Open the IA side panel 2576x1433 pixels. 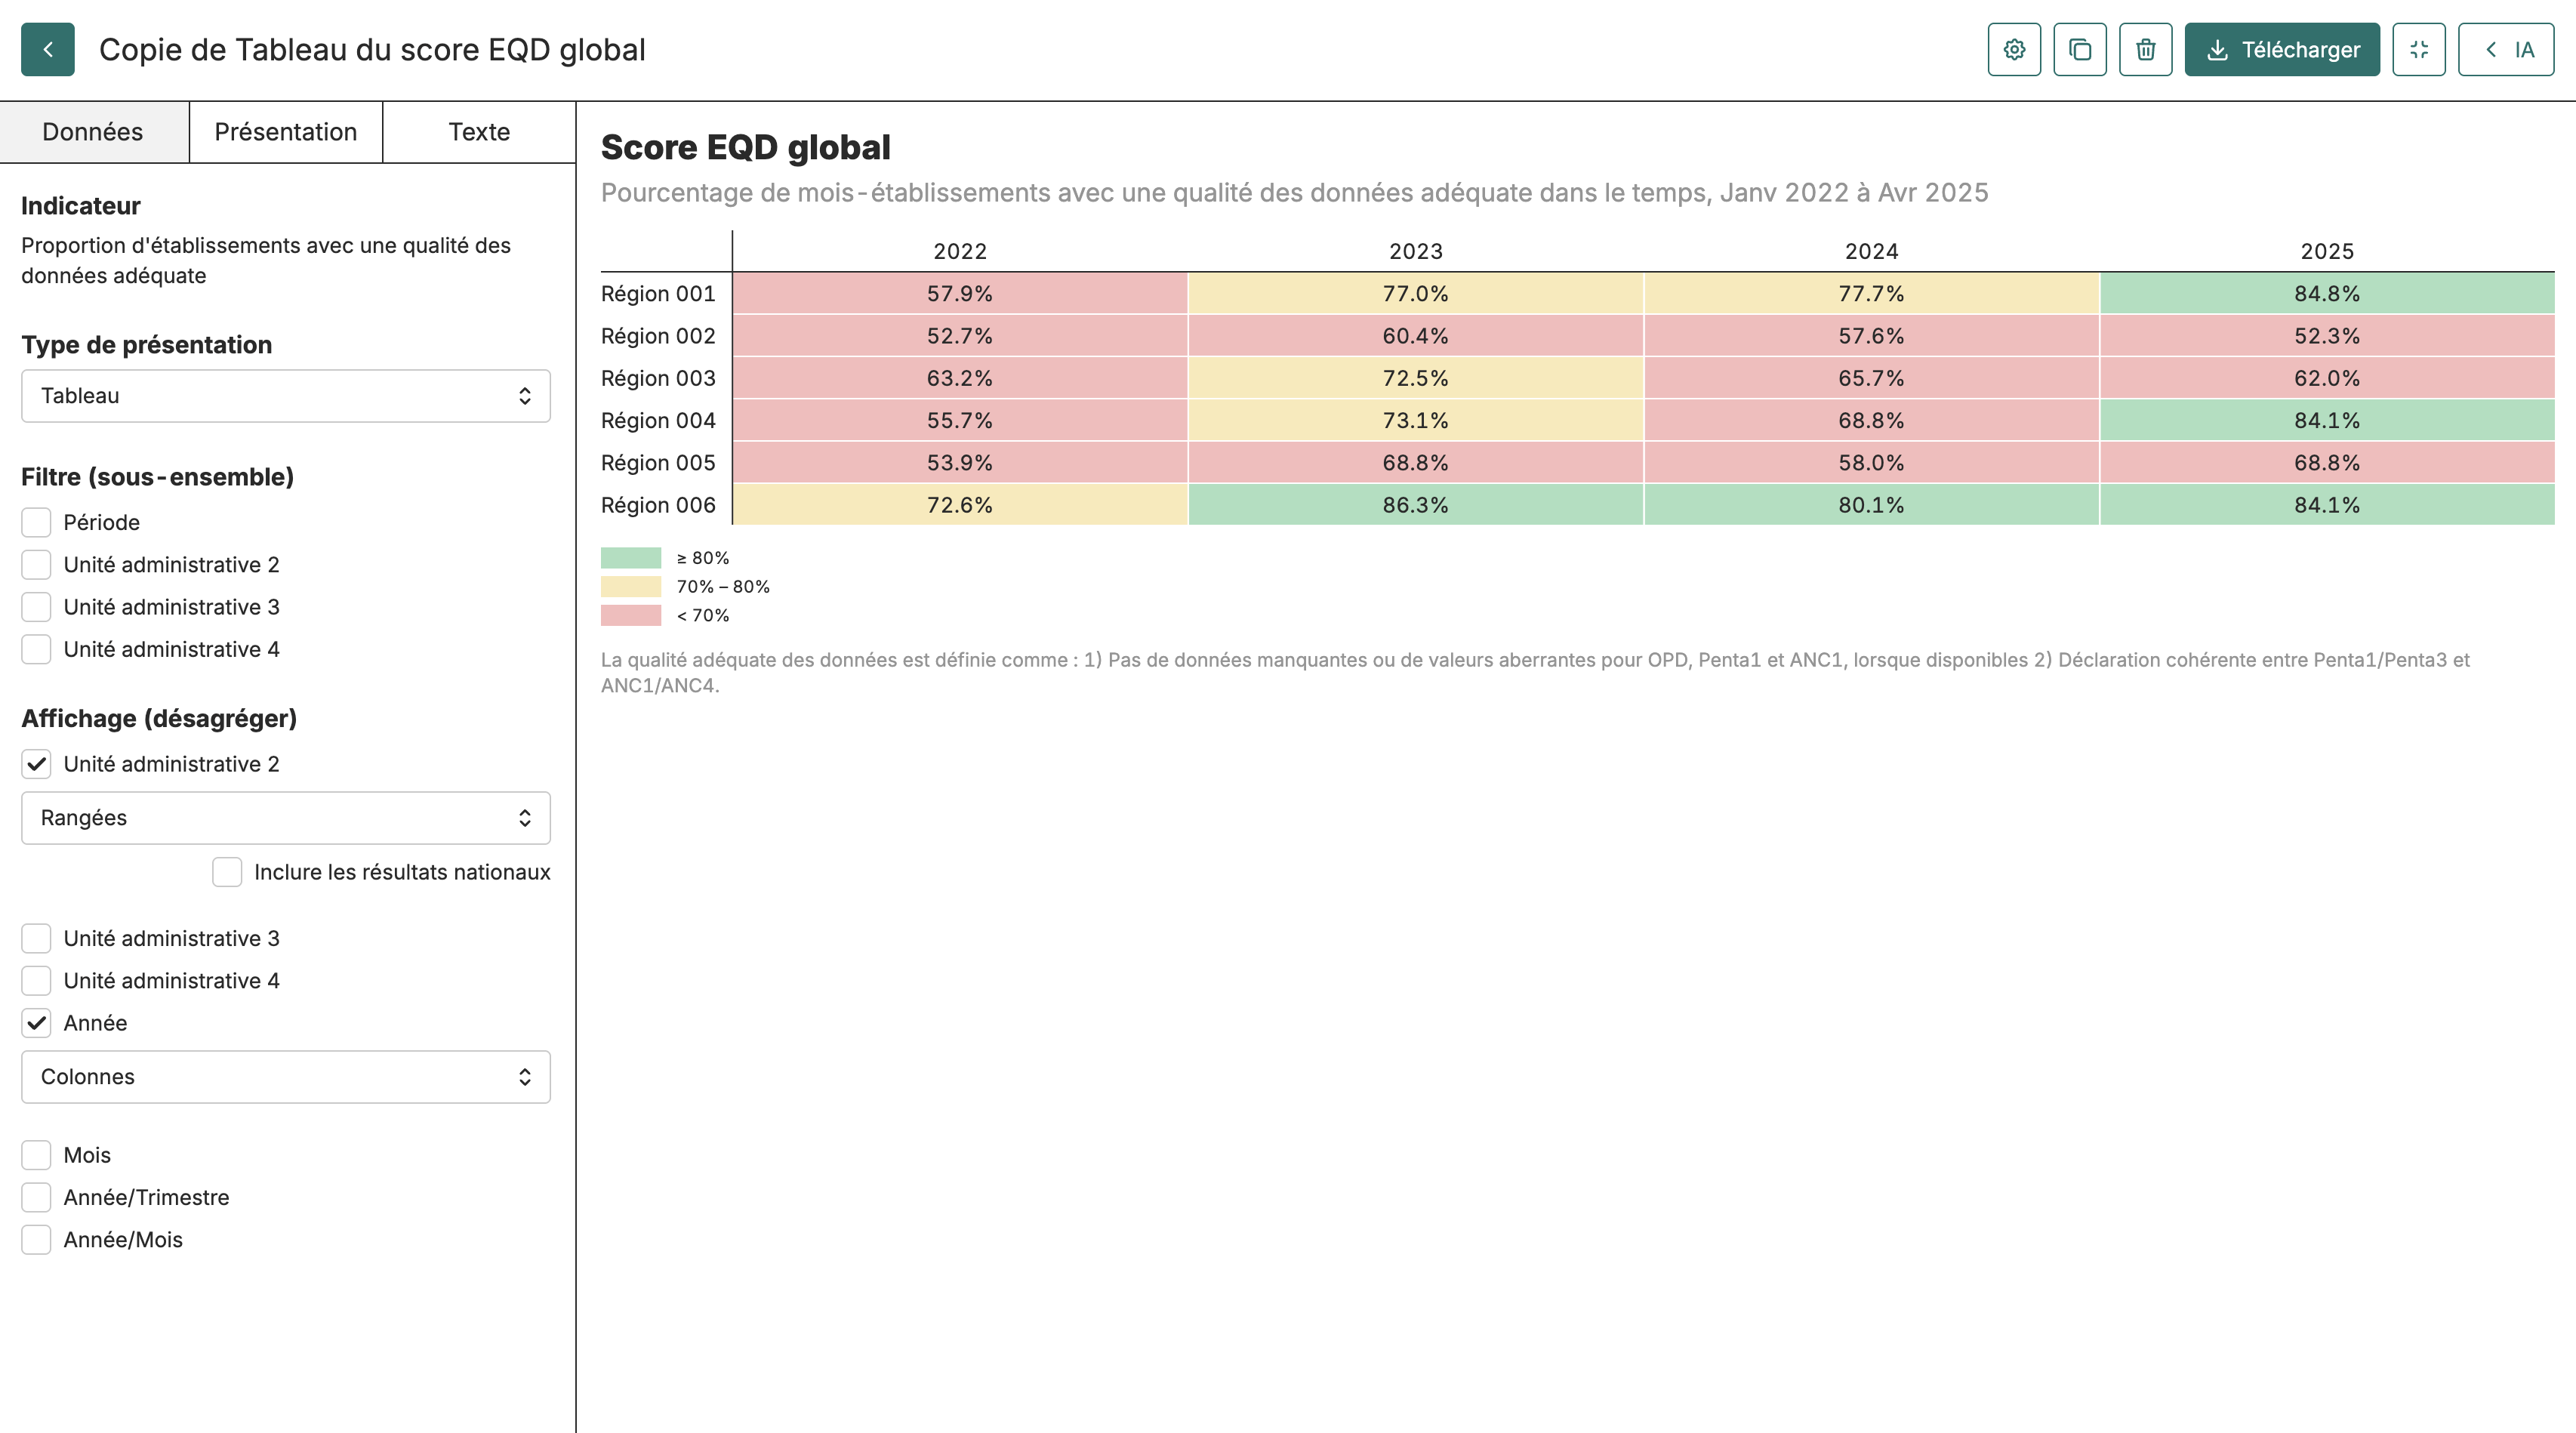2506,49
